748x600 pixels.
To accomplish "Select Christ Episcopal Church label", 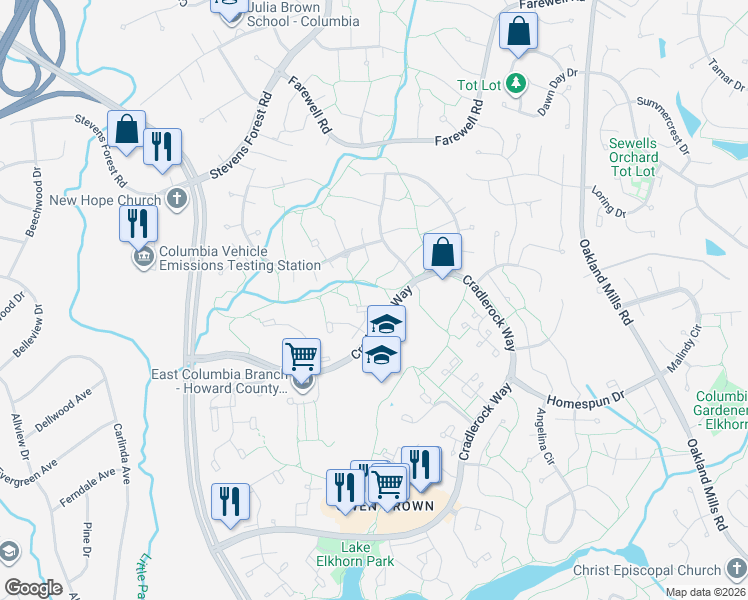I will pos(647,570).
